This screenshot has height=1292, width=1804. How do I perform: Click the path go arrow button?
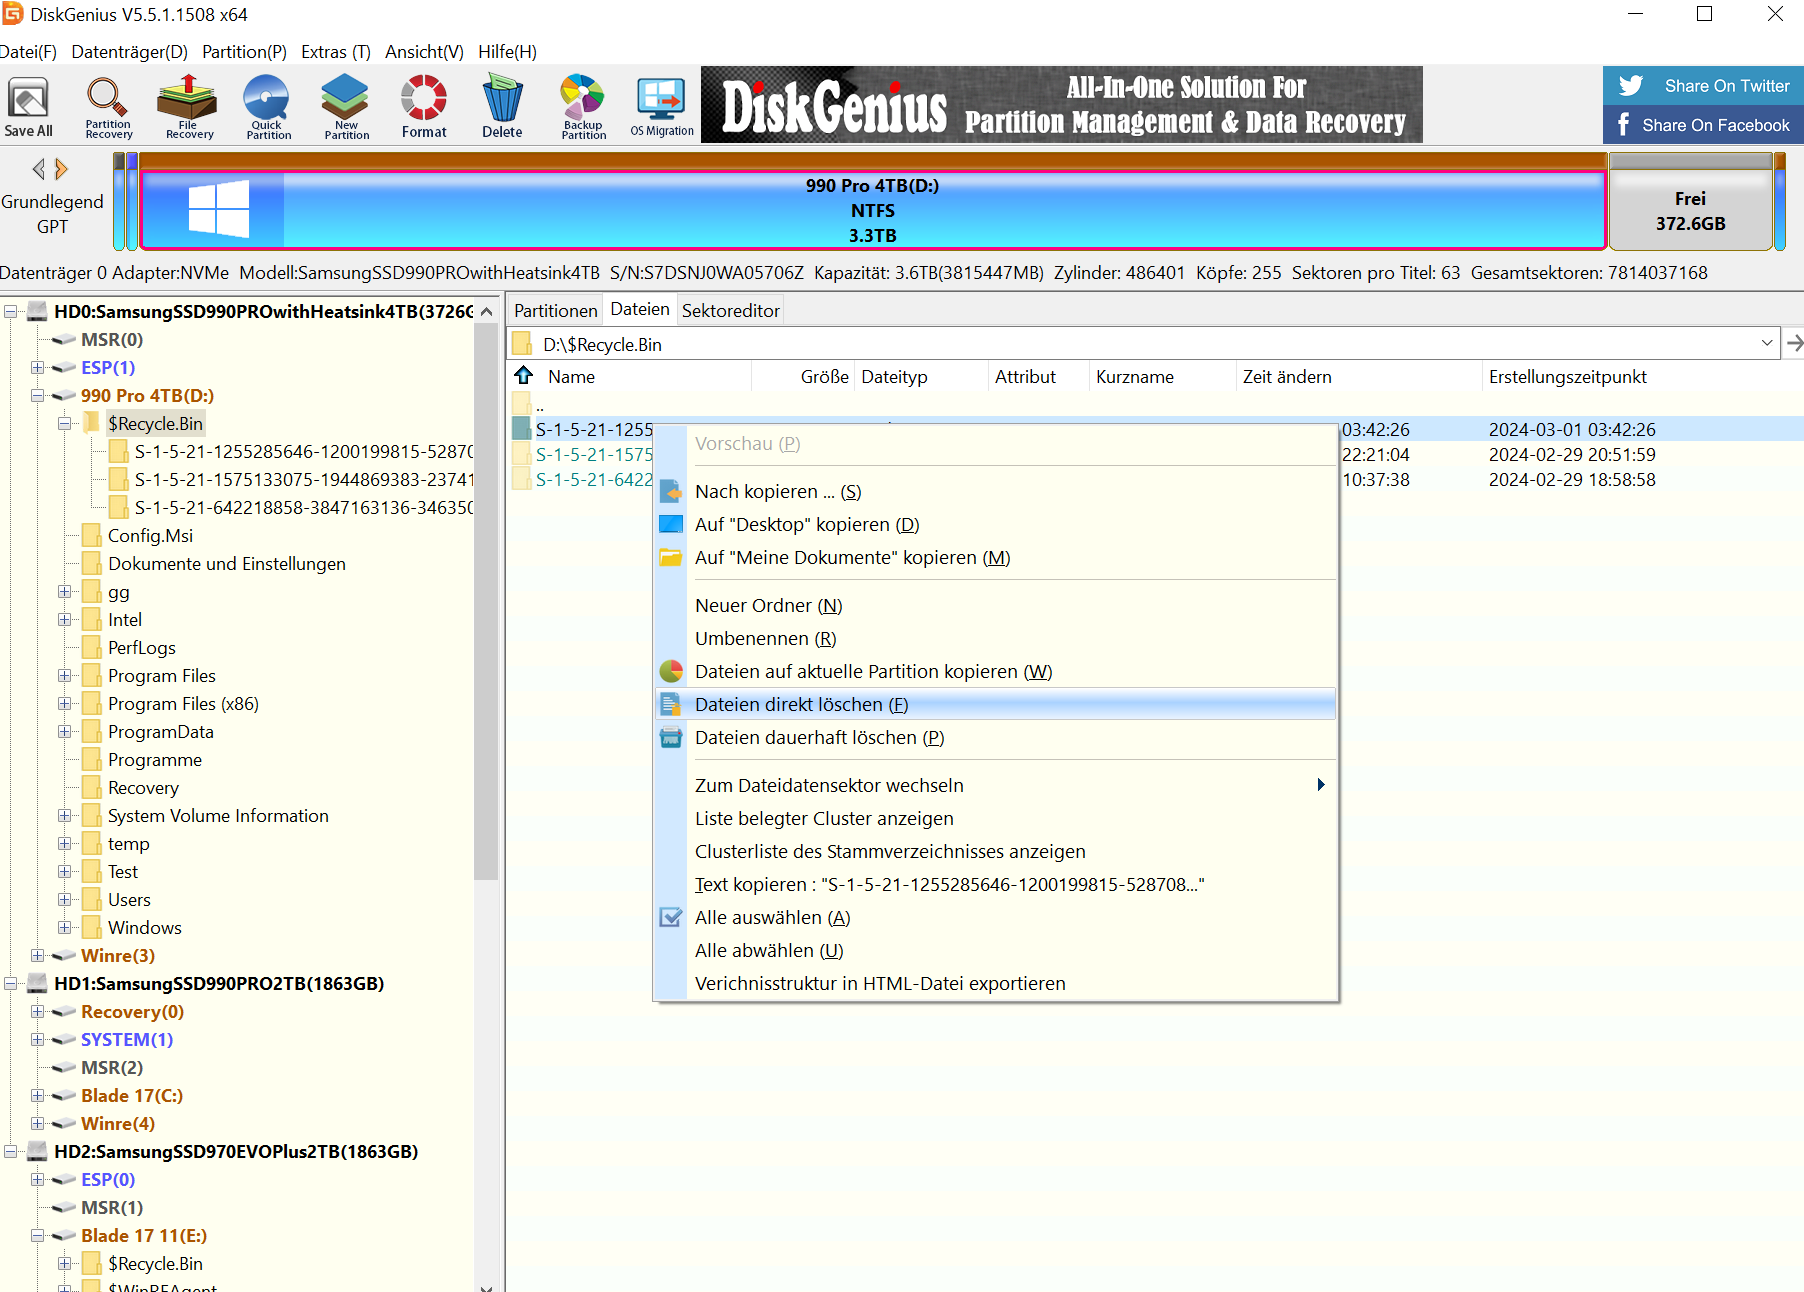pyautogui.click(x=1794, y=343)
